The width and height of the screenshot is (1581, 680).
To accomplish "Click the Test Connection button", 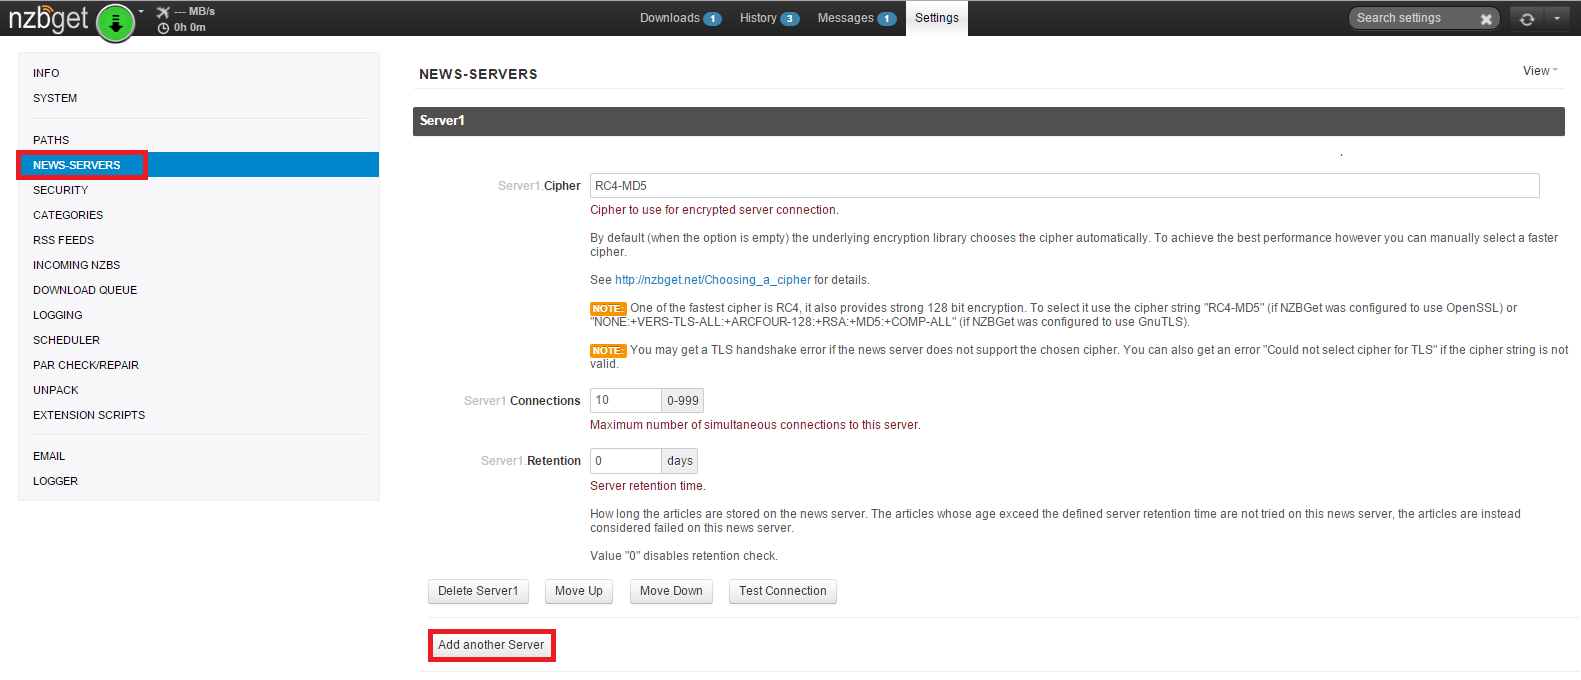I will coord(782,591).
